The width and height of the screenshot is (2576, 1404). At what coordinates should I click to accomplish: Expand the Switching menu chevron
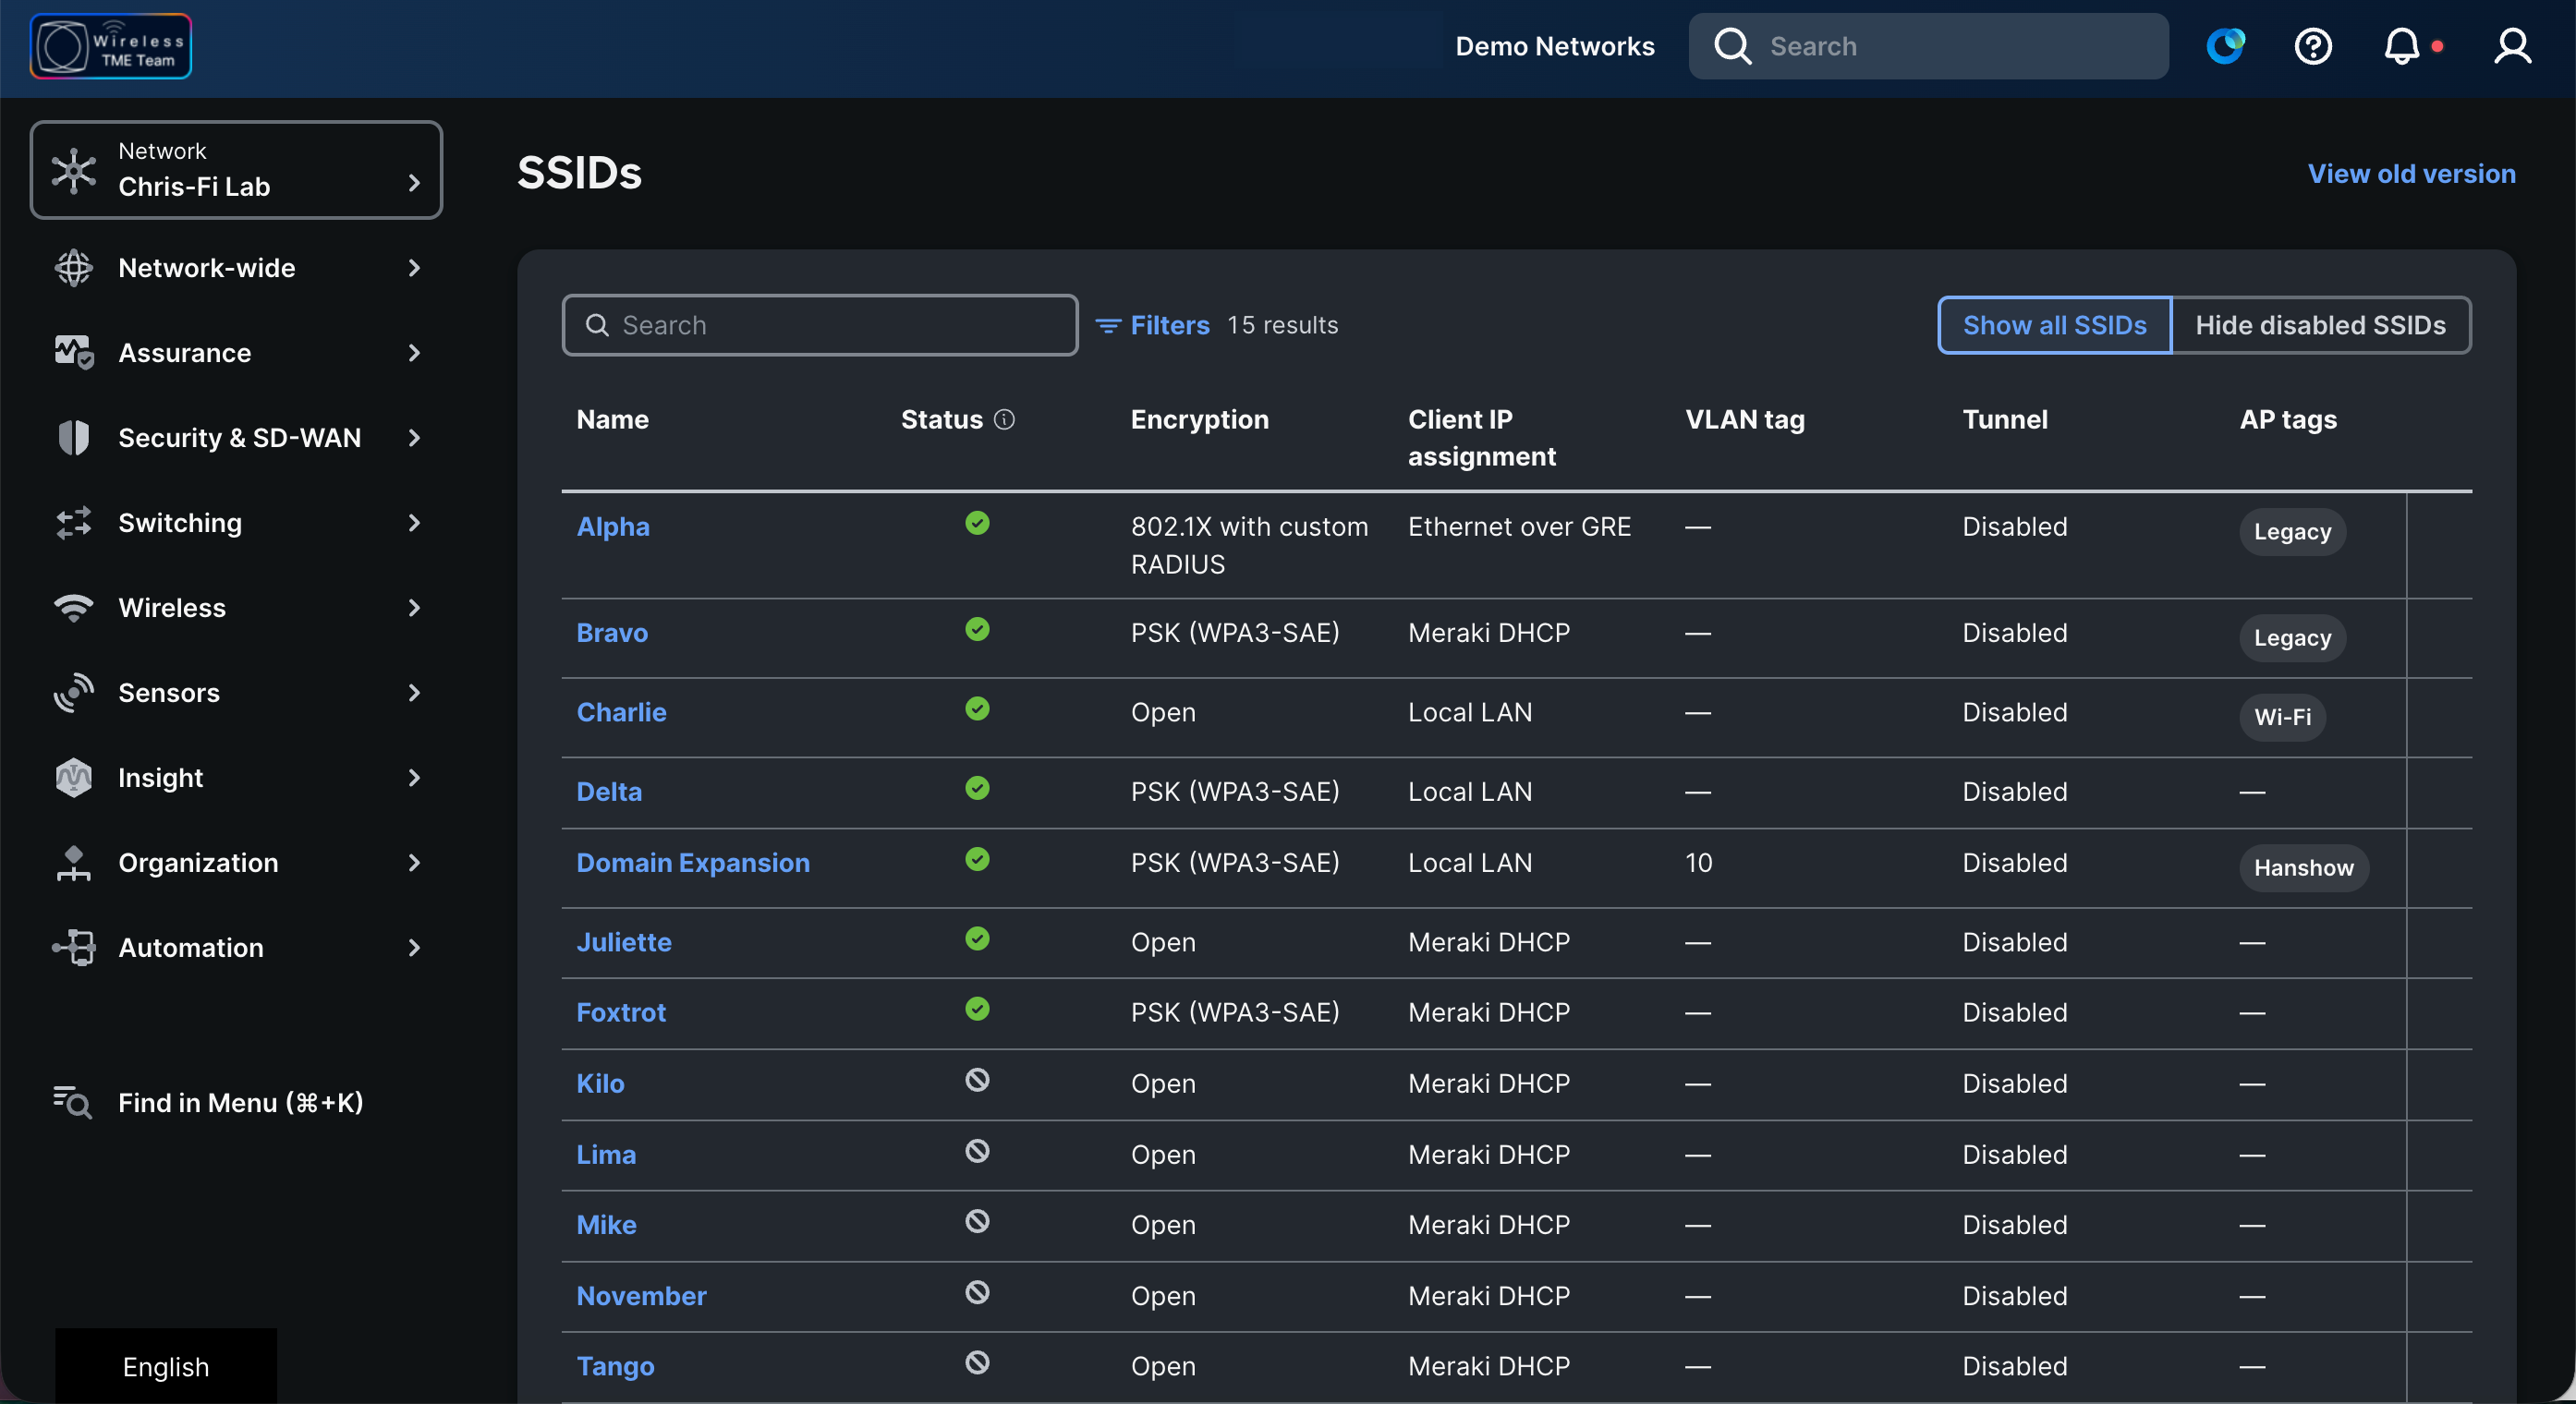(414, 523)
